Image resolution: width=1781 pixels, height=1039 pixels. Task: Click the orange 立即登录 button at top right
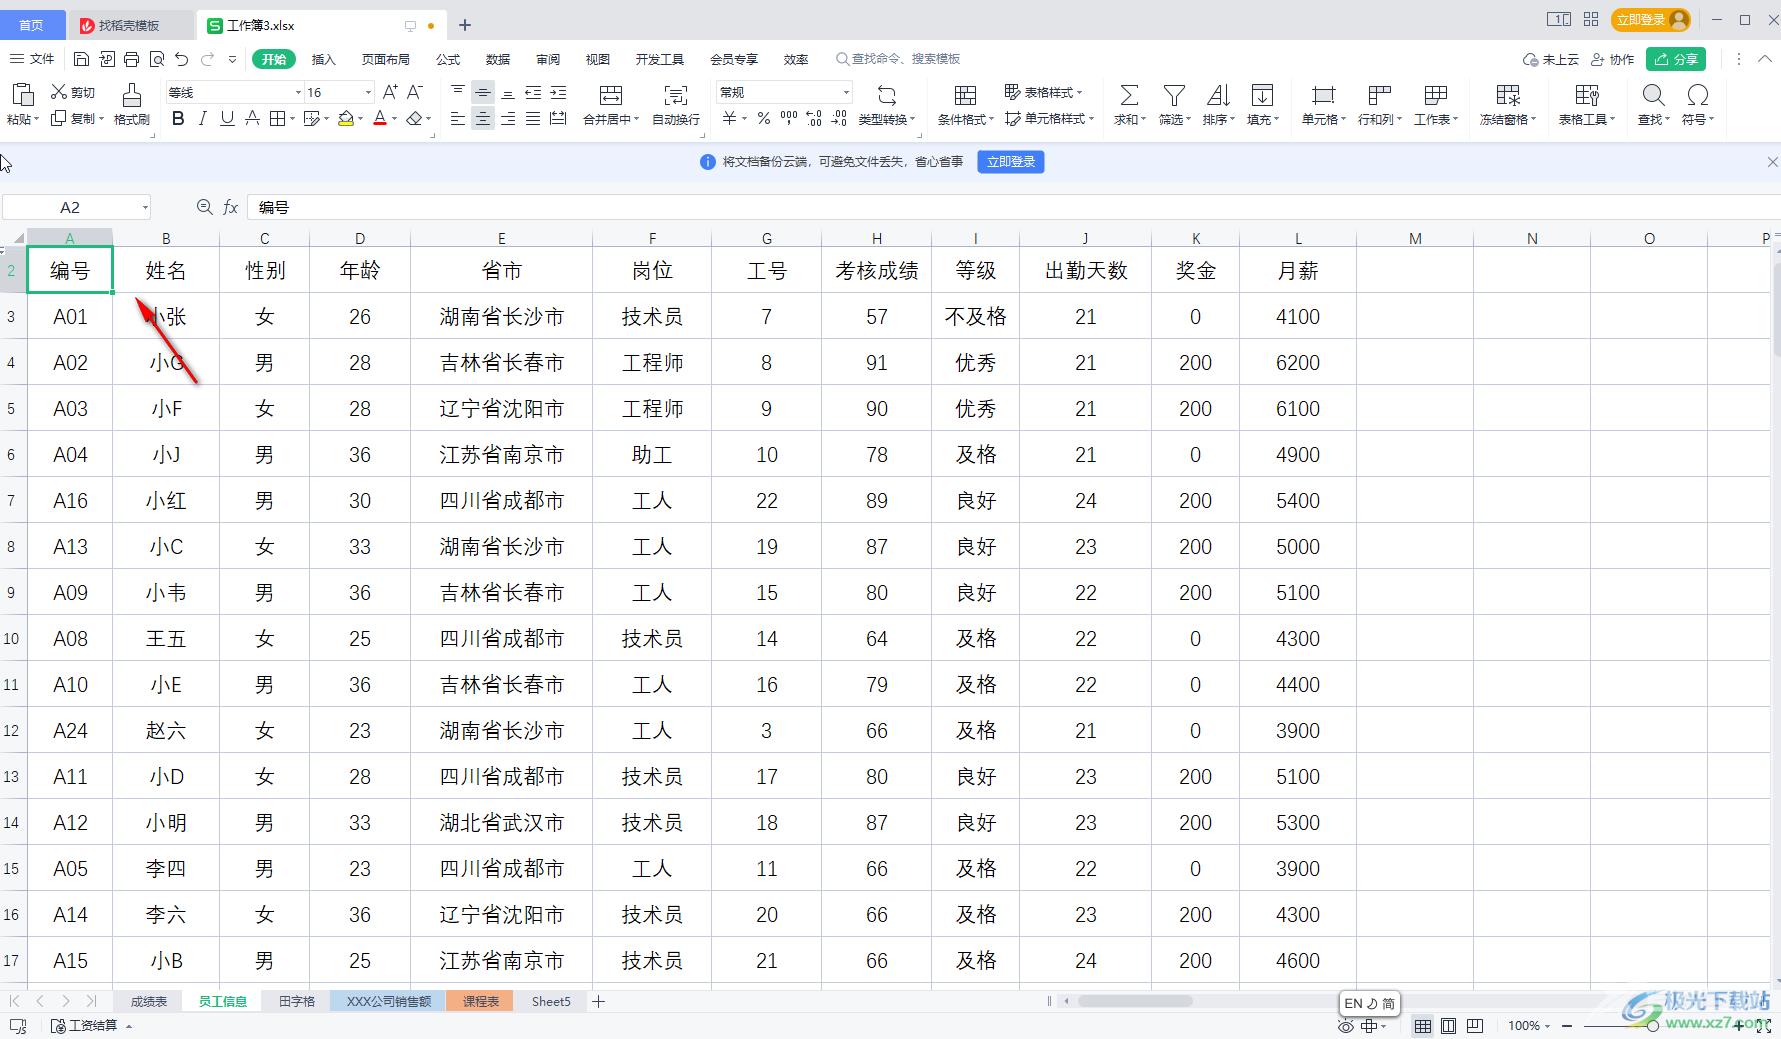tap(1651, 20)
